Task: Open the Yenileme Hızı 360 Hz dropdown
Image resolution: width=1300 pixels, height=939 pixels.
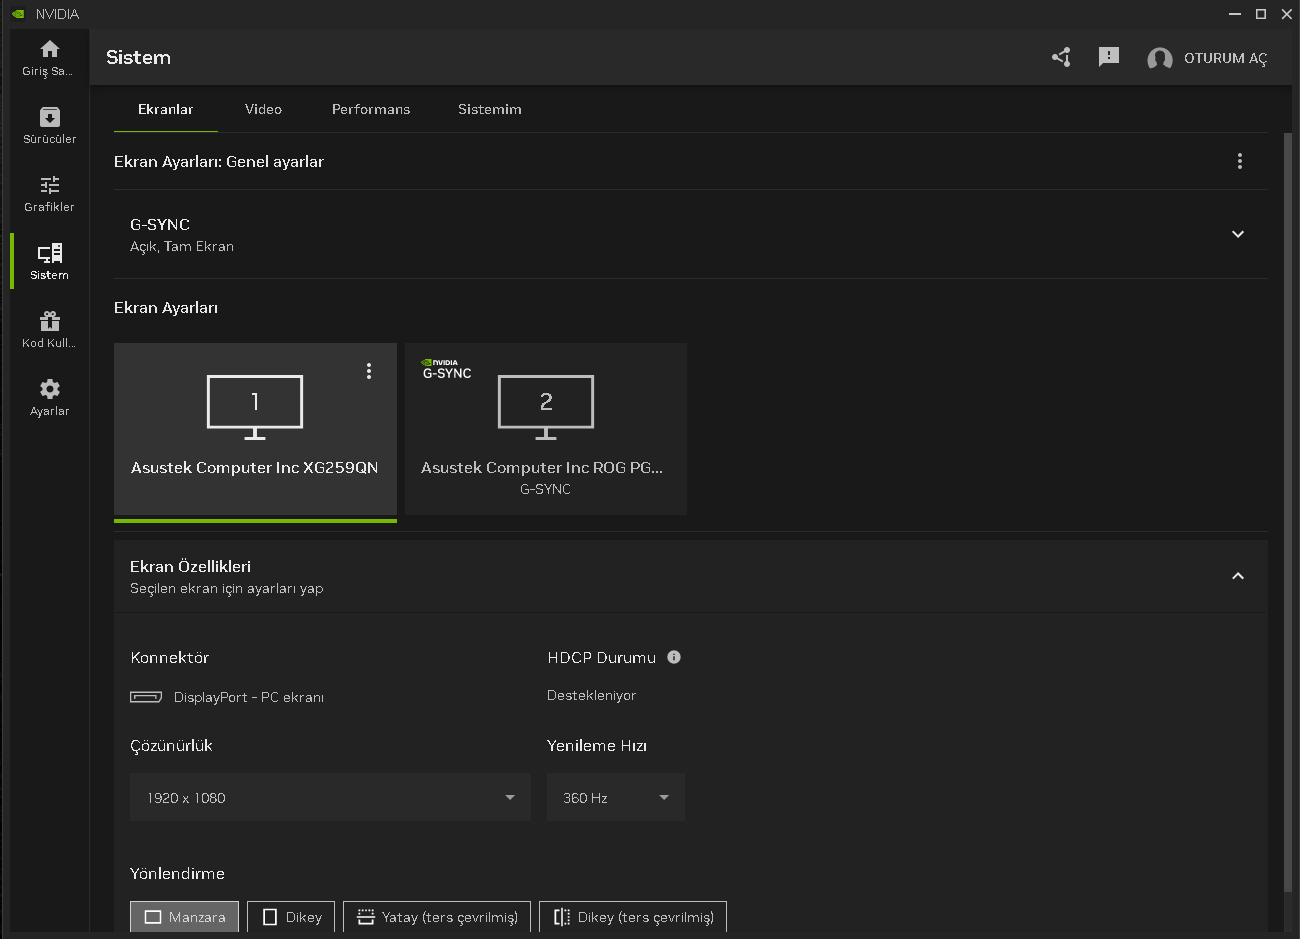Action: 615,797
